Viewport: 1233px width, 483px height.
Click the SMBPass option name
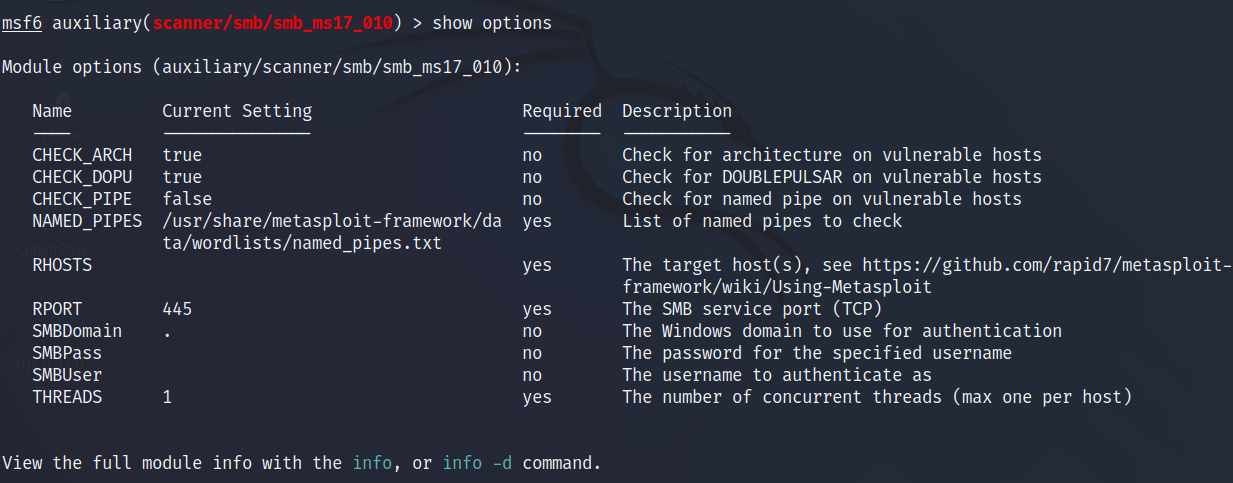tap(67, 353)
